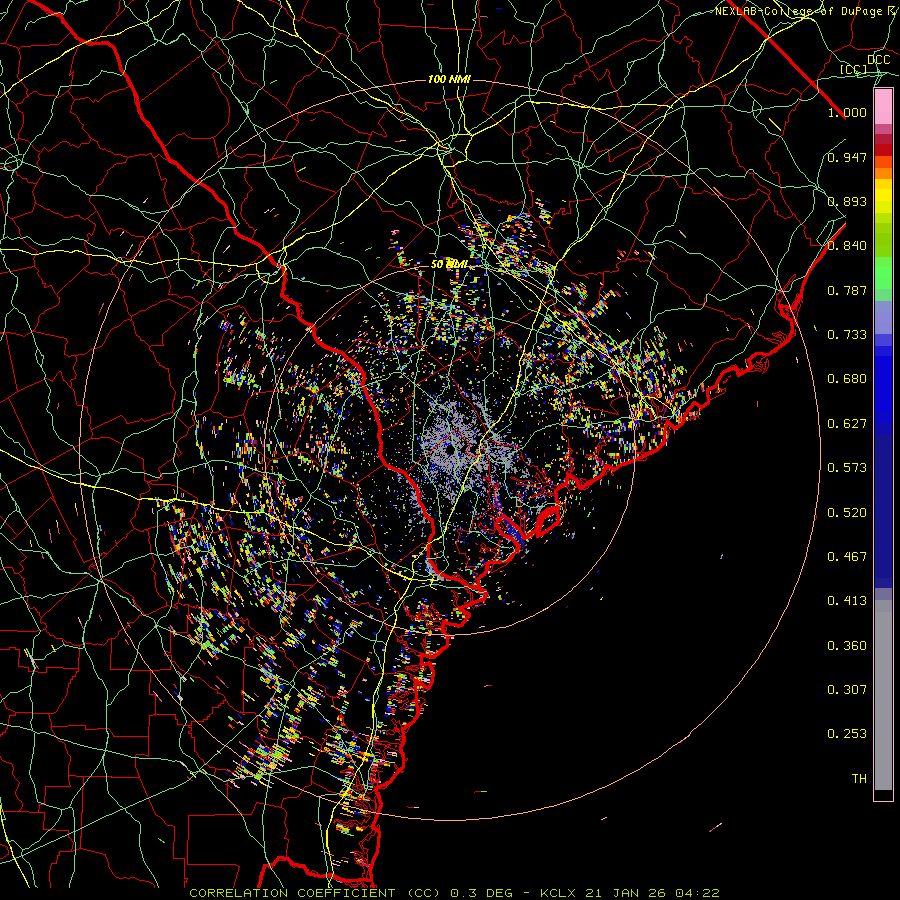Viewport: 900px width, 900px height.
Task: Pick the pink top color bar segment
Action: point(883,107)
